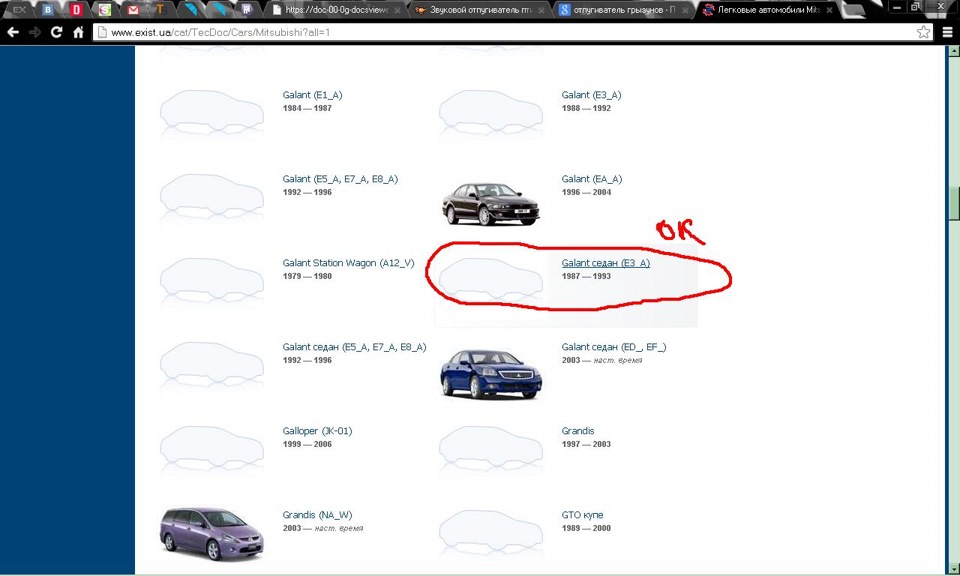Viewport: 960px width, 576px height.
Task: Select the years text 1989 — 2000
Action: pyautogui.click(x=586, y=528)
